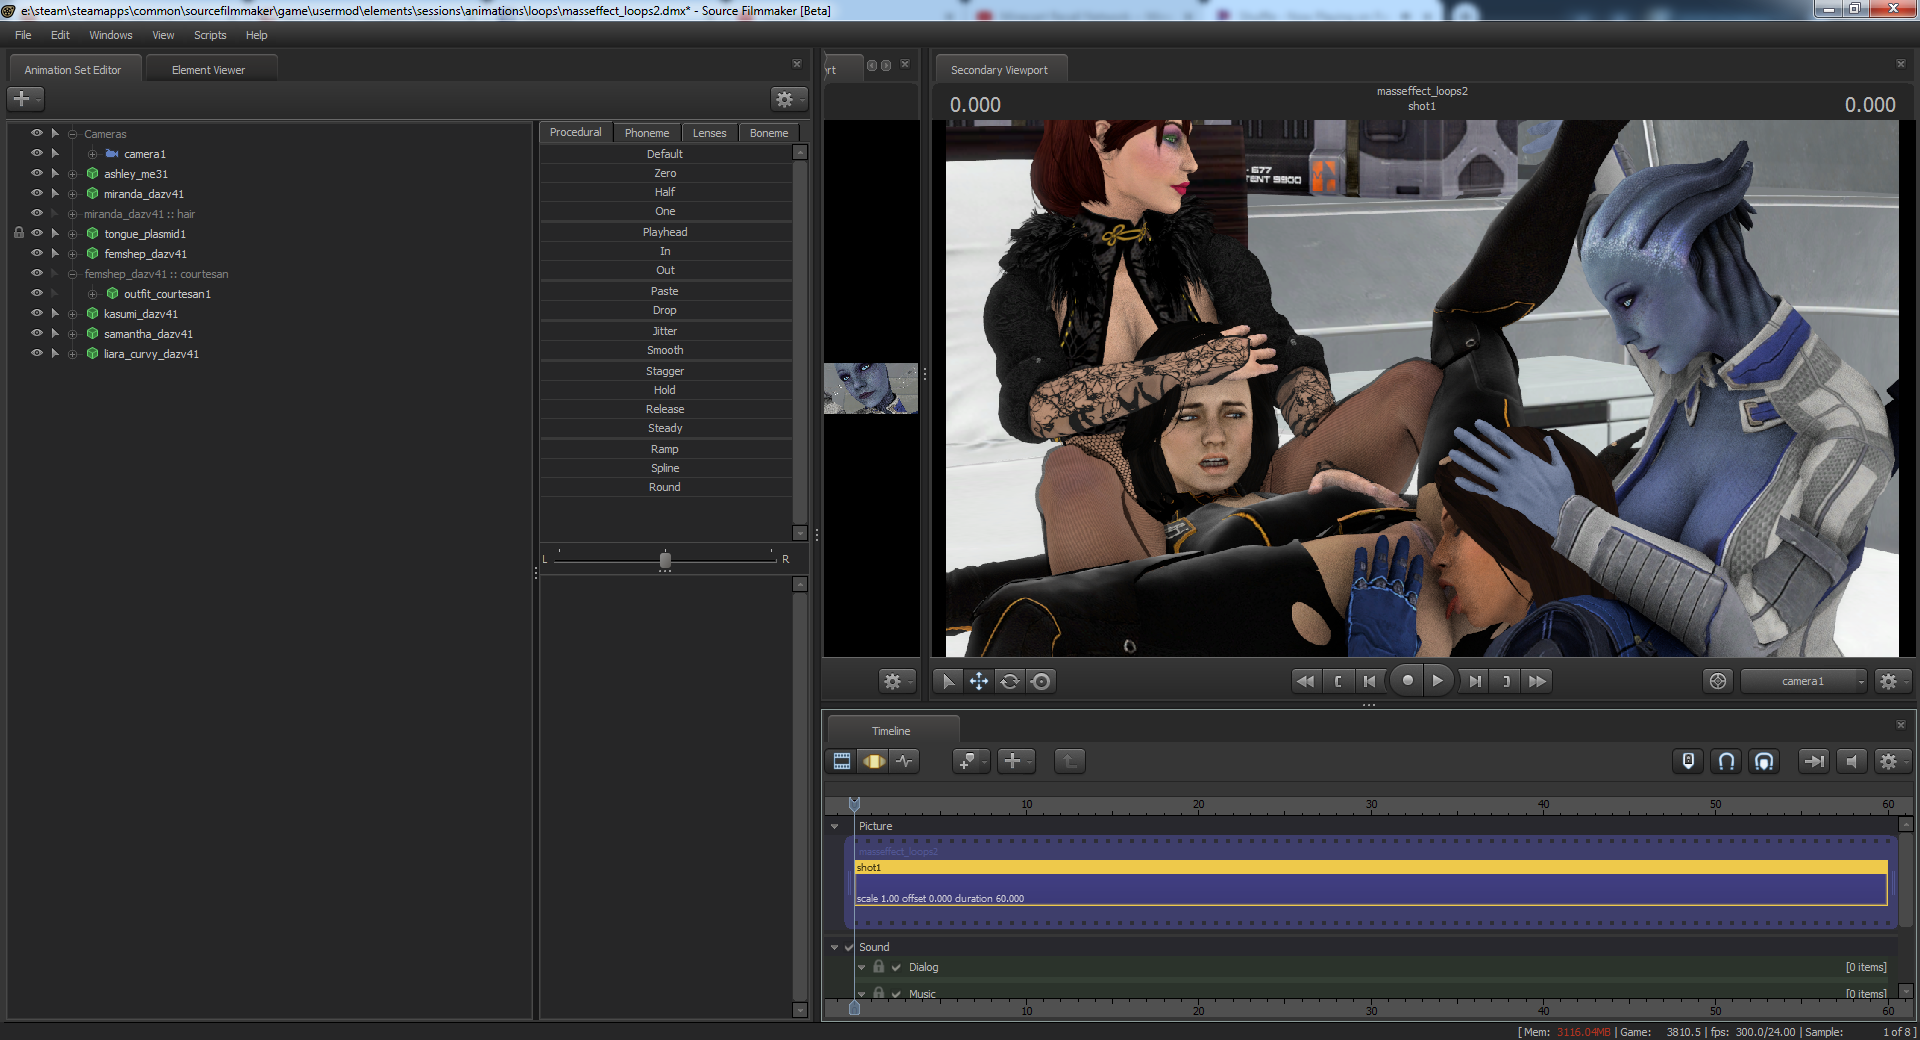Image resolution: width=1920 pixels, height=1040 pixels.
Task: Click the timeline plus add button
Action: pos(1015,761)
